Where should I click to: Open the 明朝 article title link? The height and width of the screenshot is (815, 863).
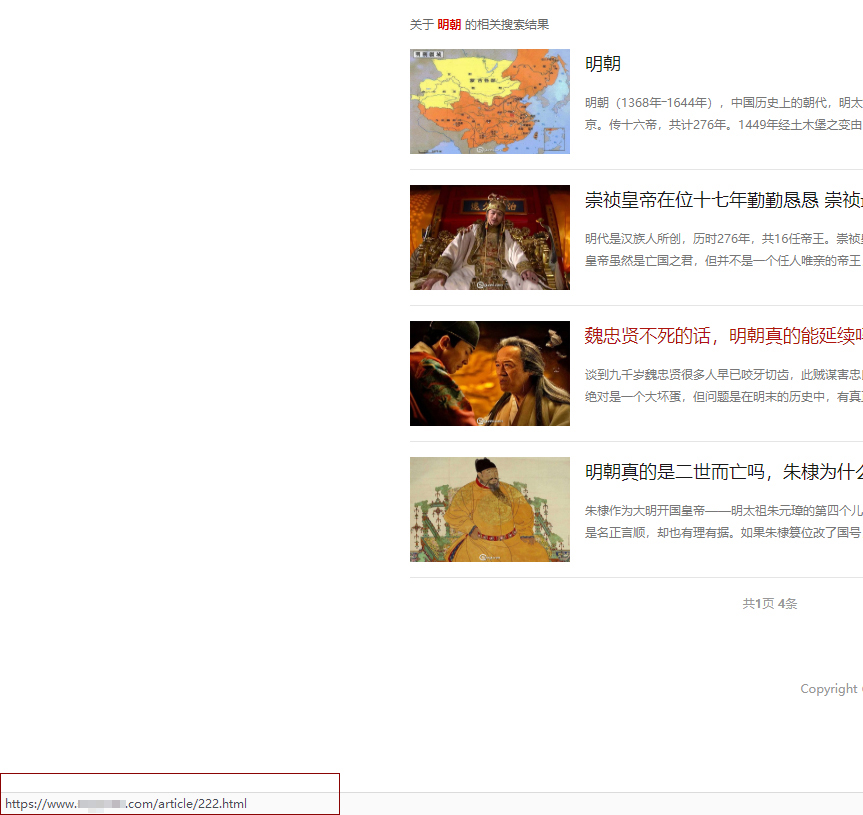click(603, 64)
